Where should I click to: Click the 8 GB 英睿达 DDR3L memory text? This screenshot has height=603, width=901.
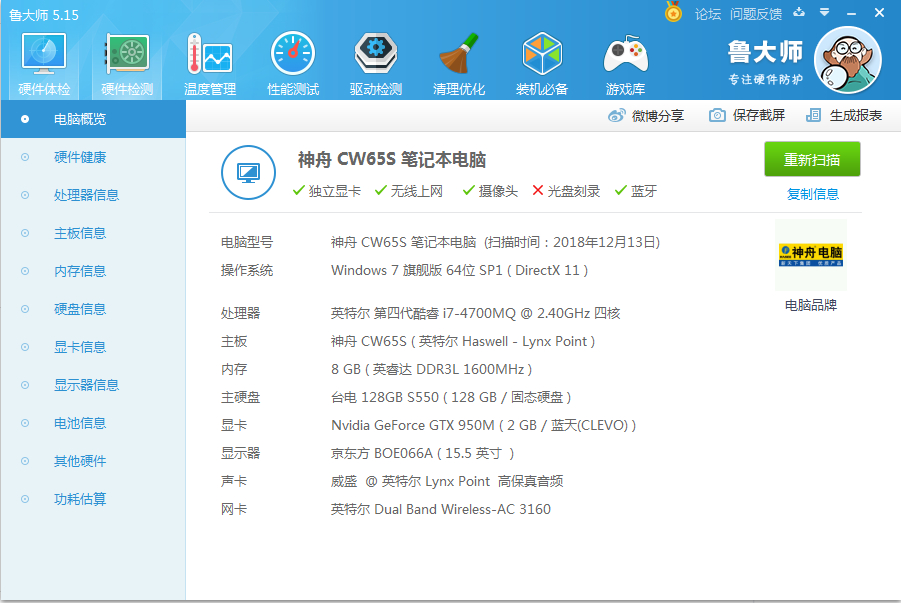(x=432, y=369)
